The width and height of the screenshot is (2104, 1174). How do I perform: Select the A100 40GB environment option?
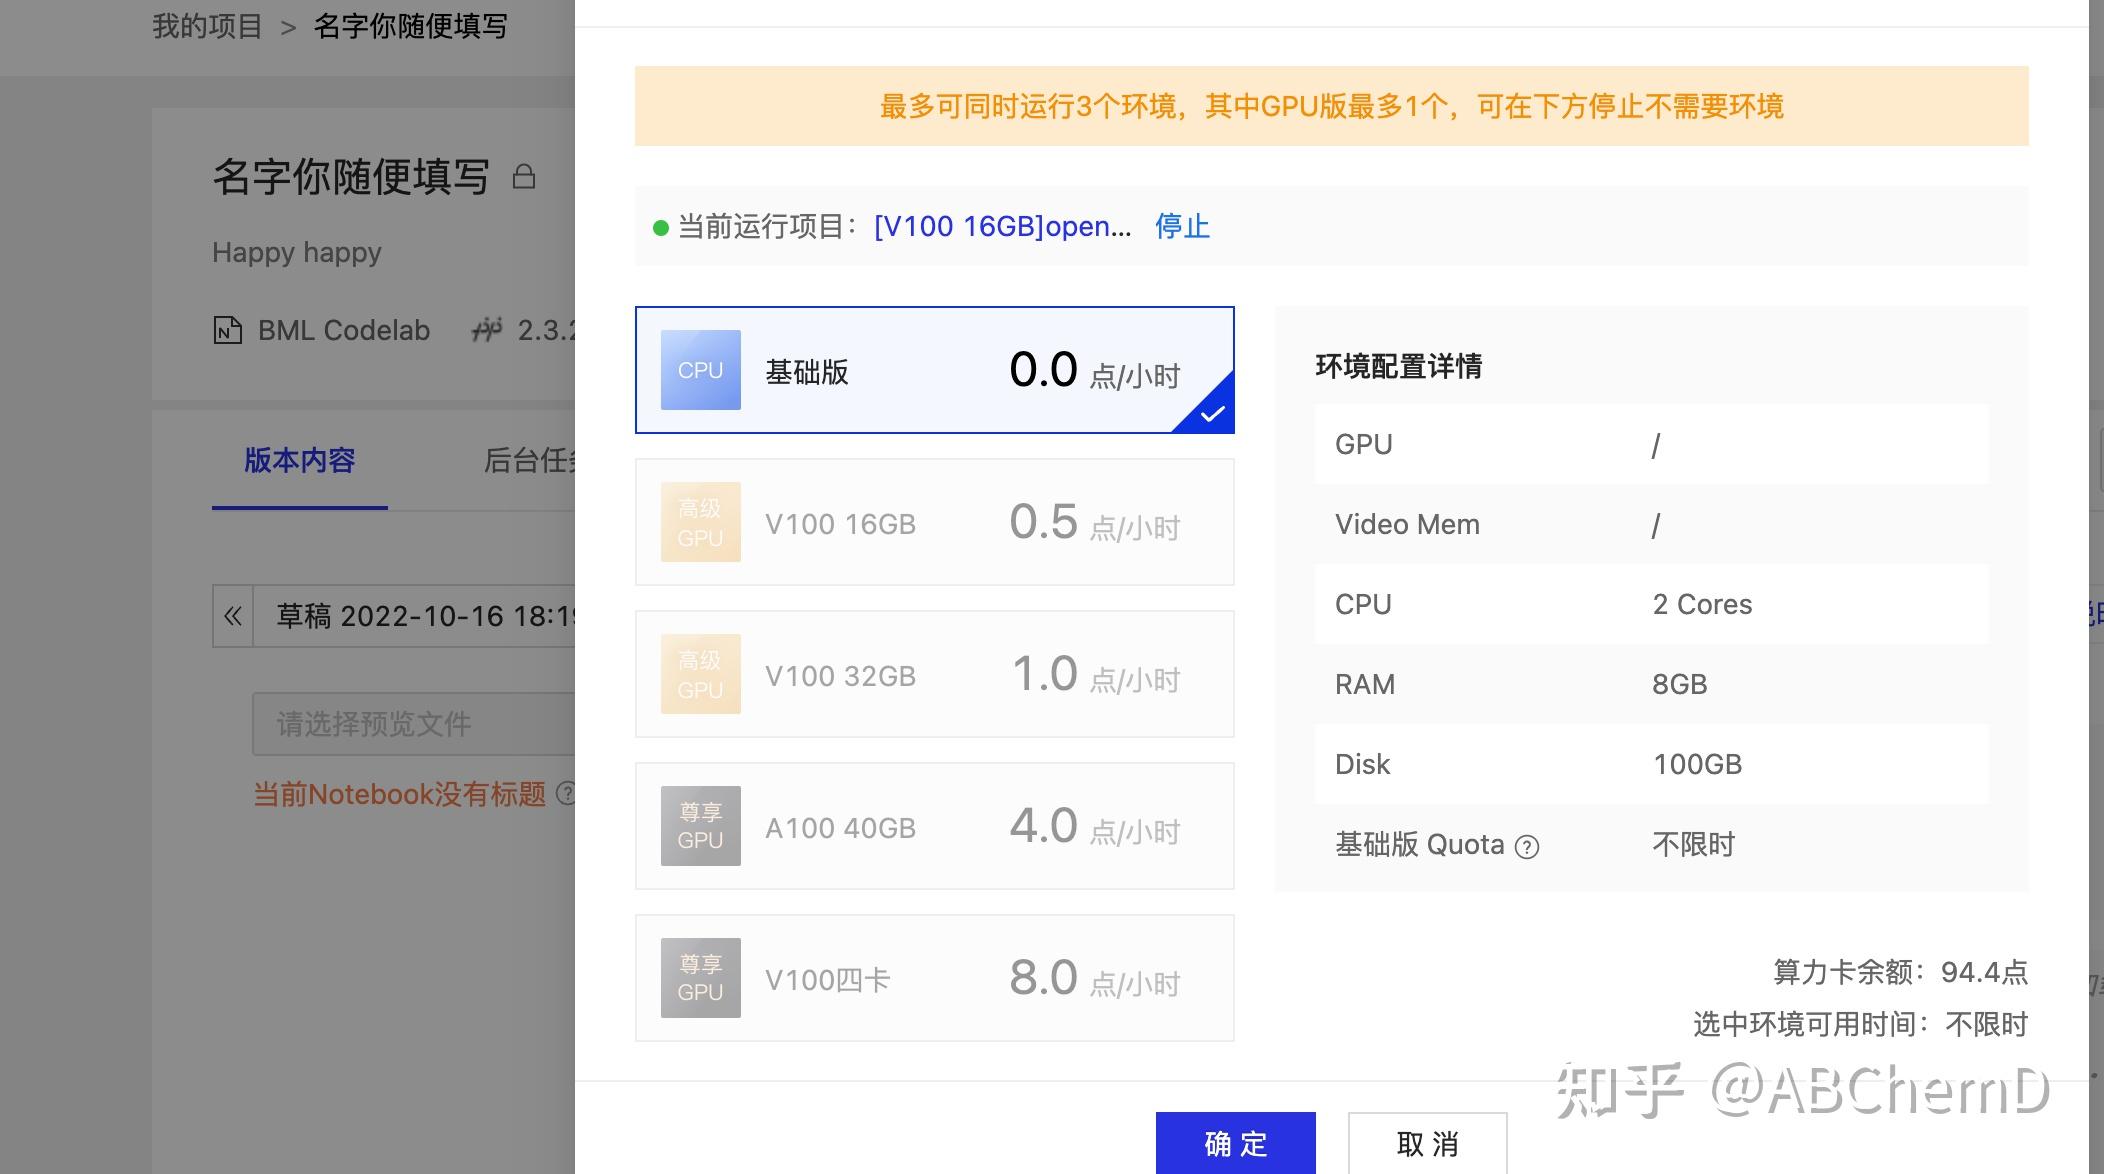coord(934,825)
